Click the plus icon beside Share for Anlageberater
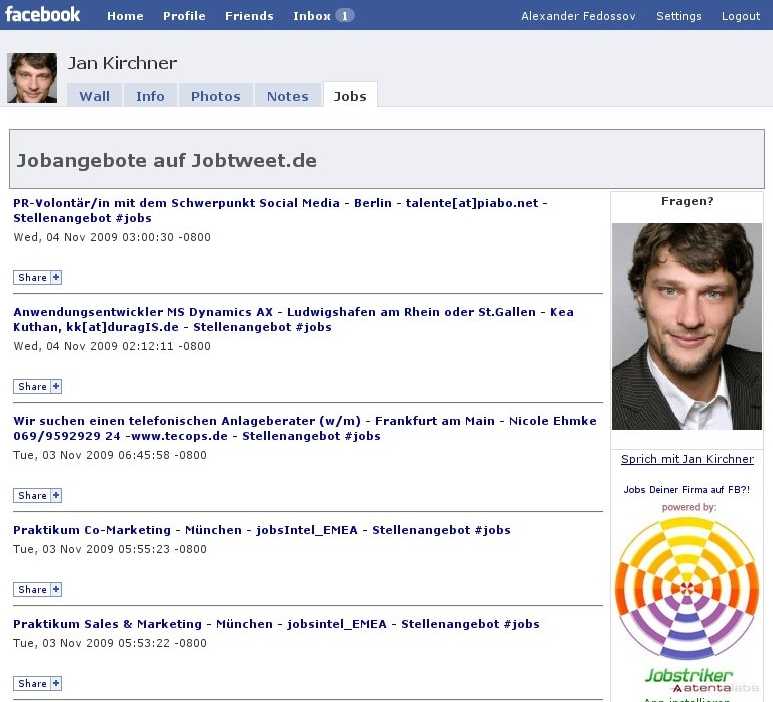This screenshot has height=702, width=773. 56,495
